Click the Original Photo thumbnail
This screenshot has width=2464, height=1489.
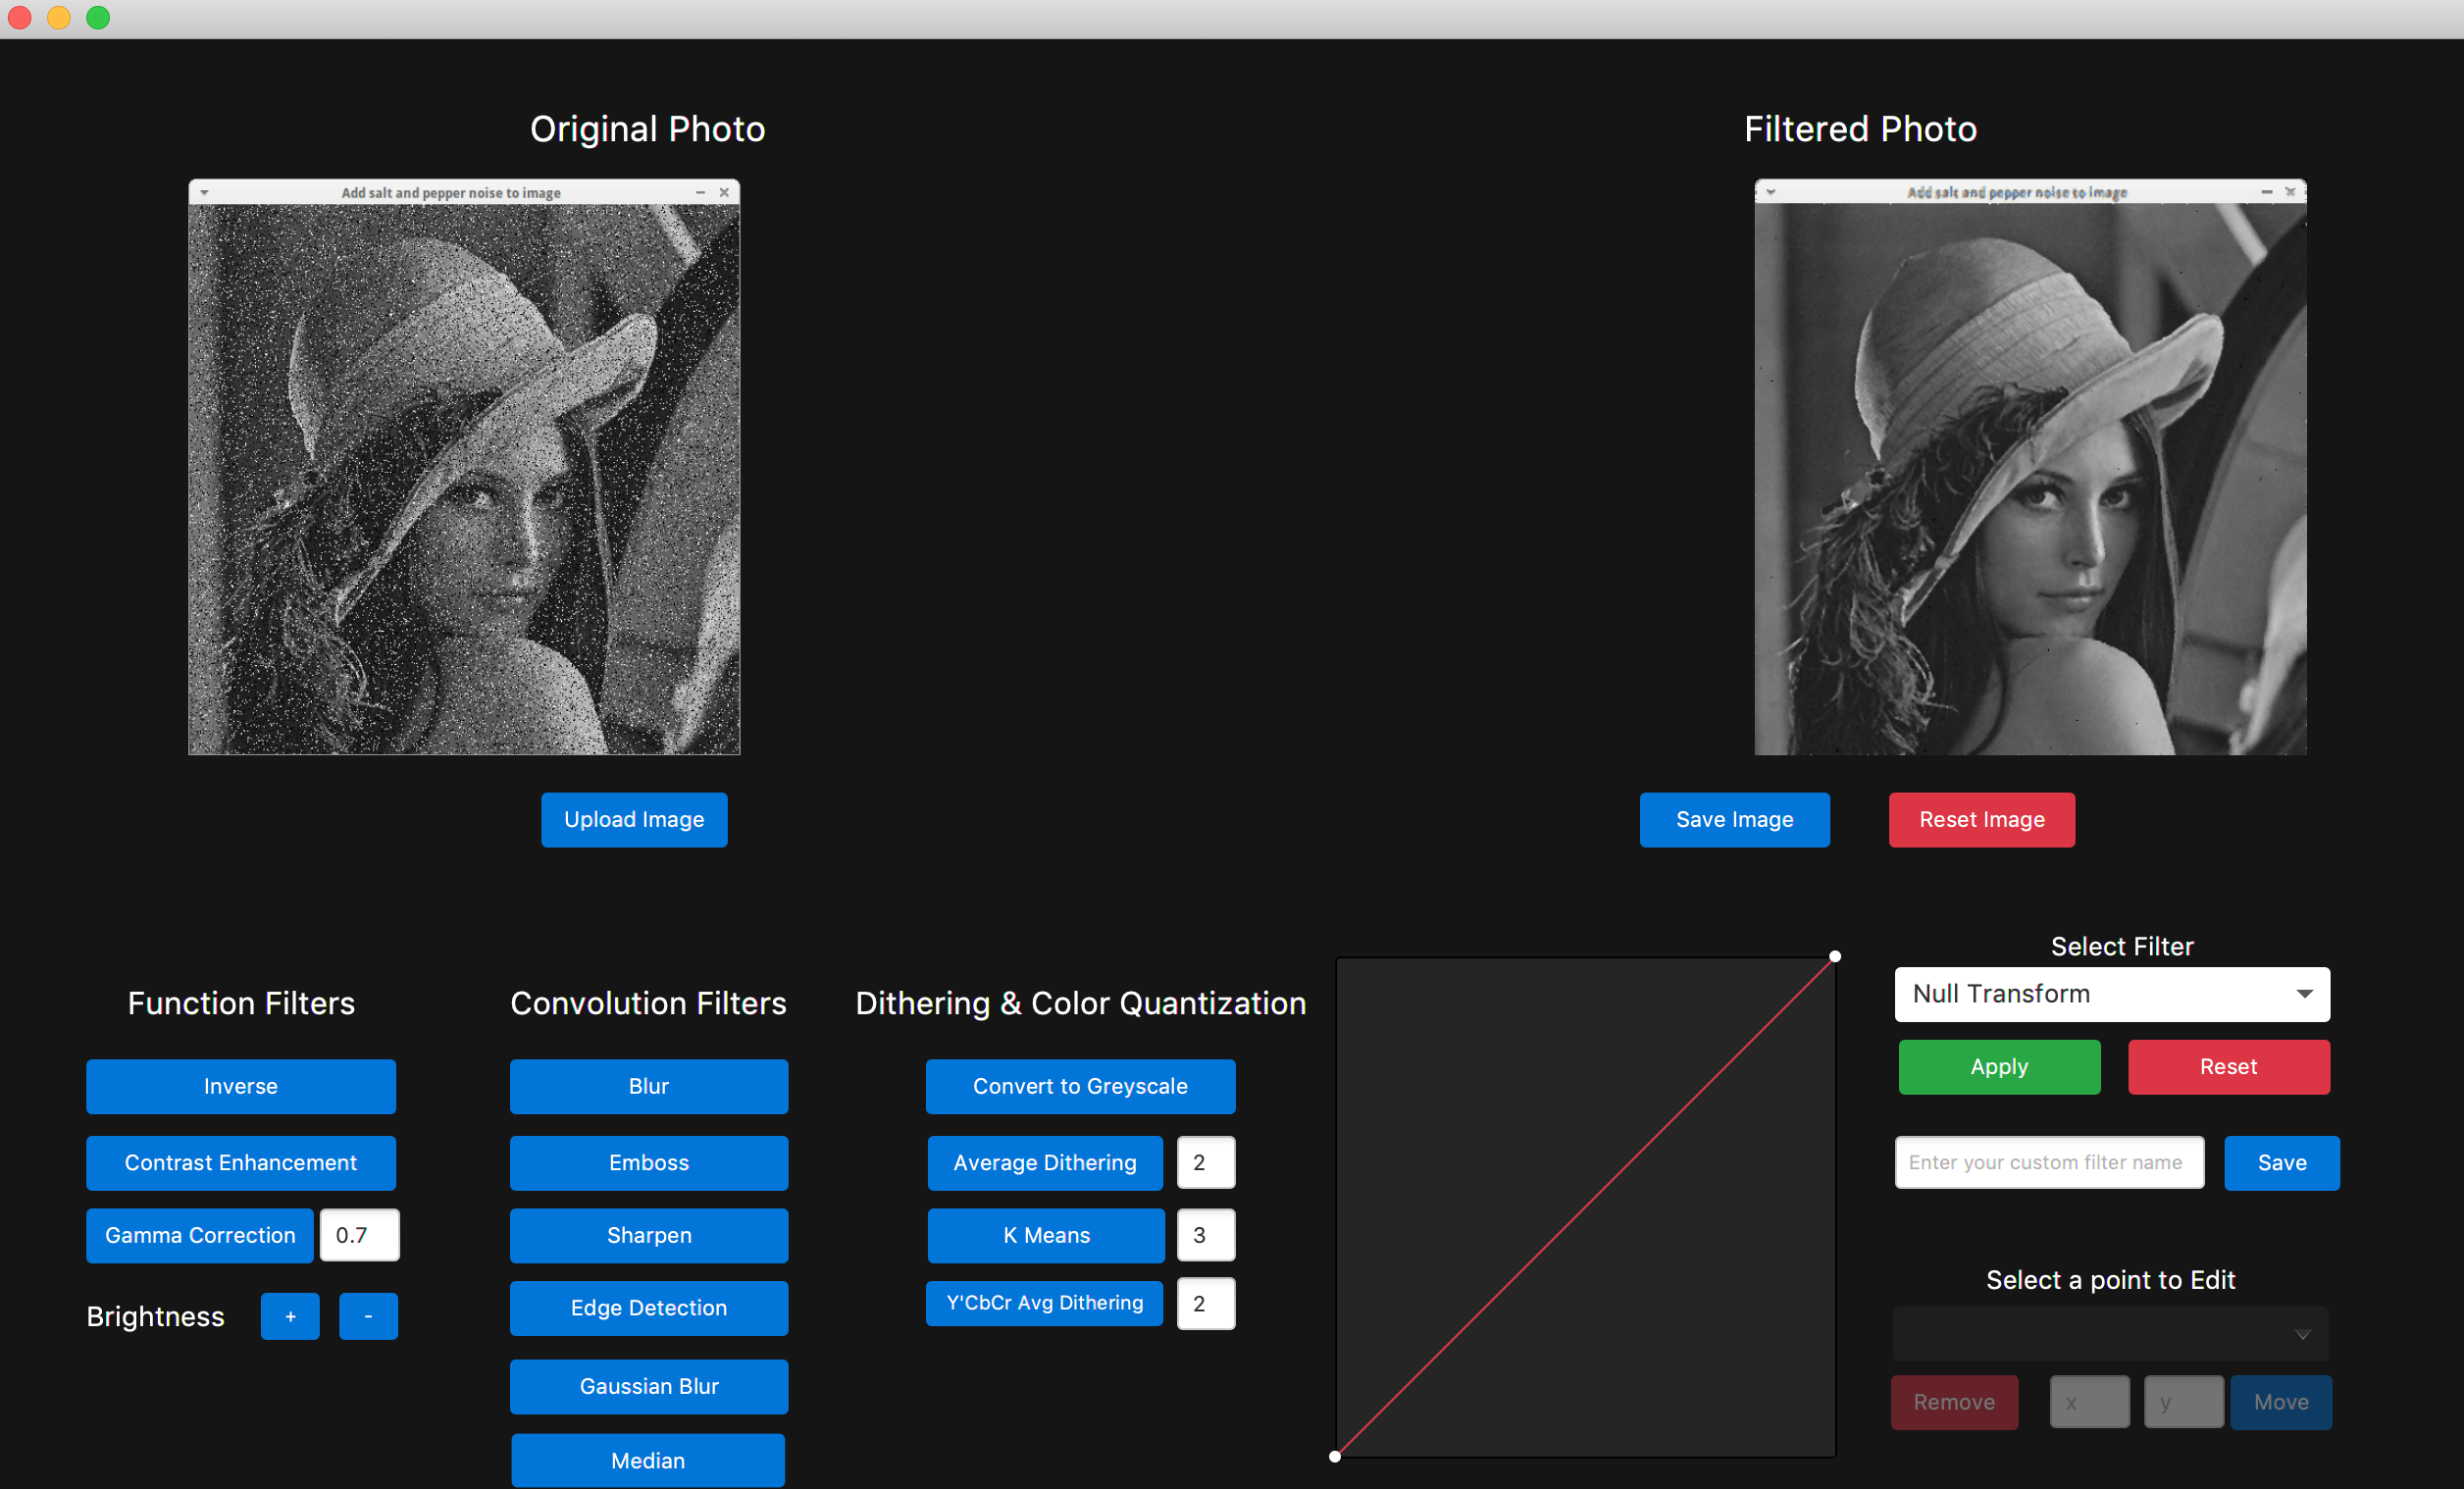point(464,467)
